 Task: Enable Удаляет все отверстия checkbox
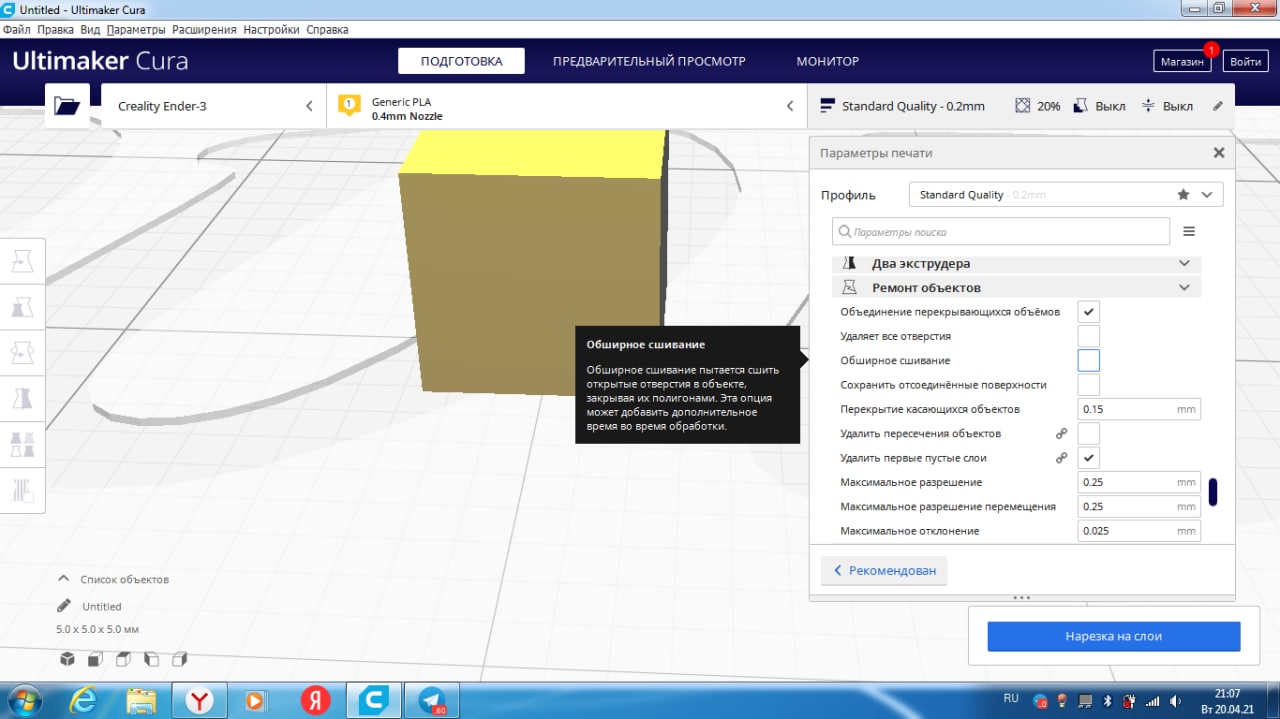click(x=1089, y=336)
